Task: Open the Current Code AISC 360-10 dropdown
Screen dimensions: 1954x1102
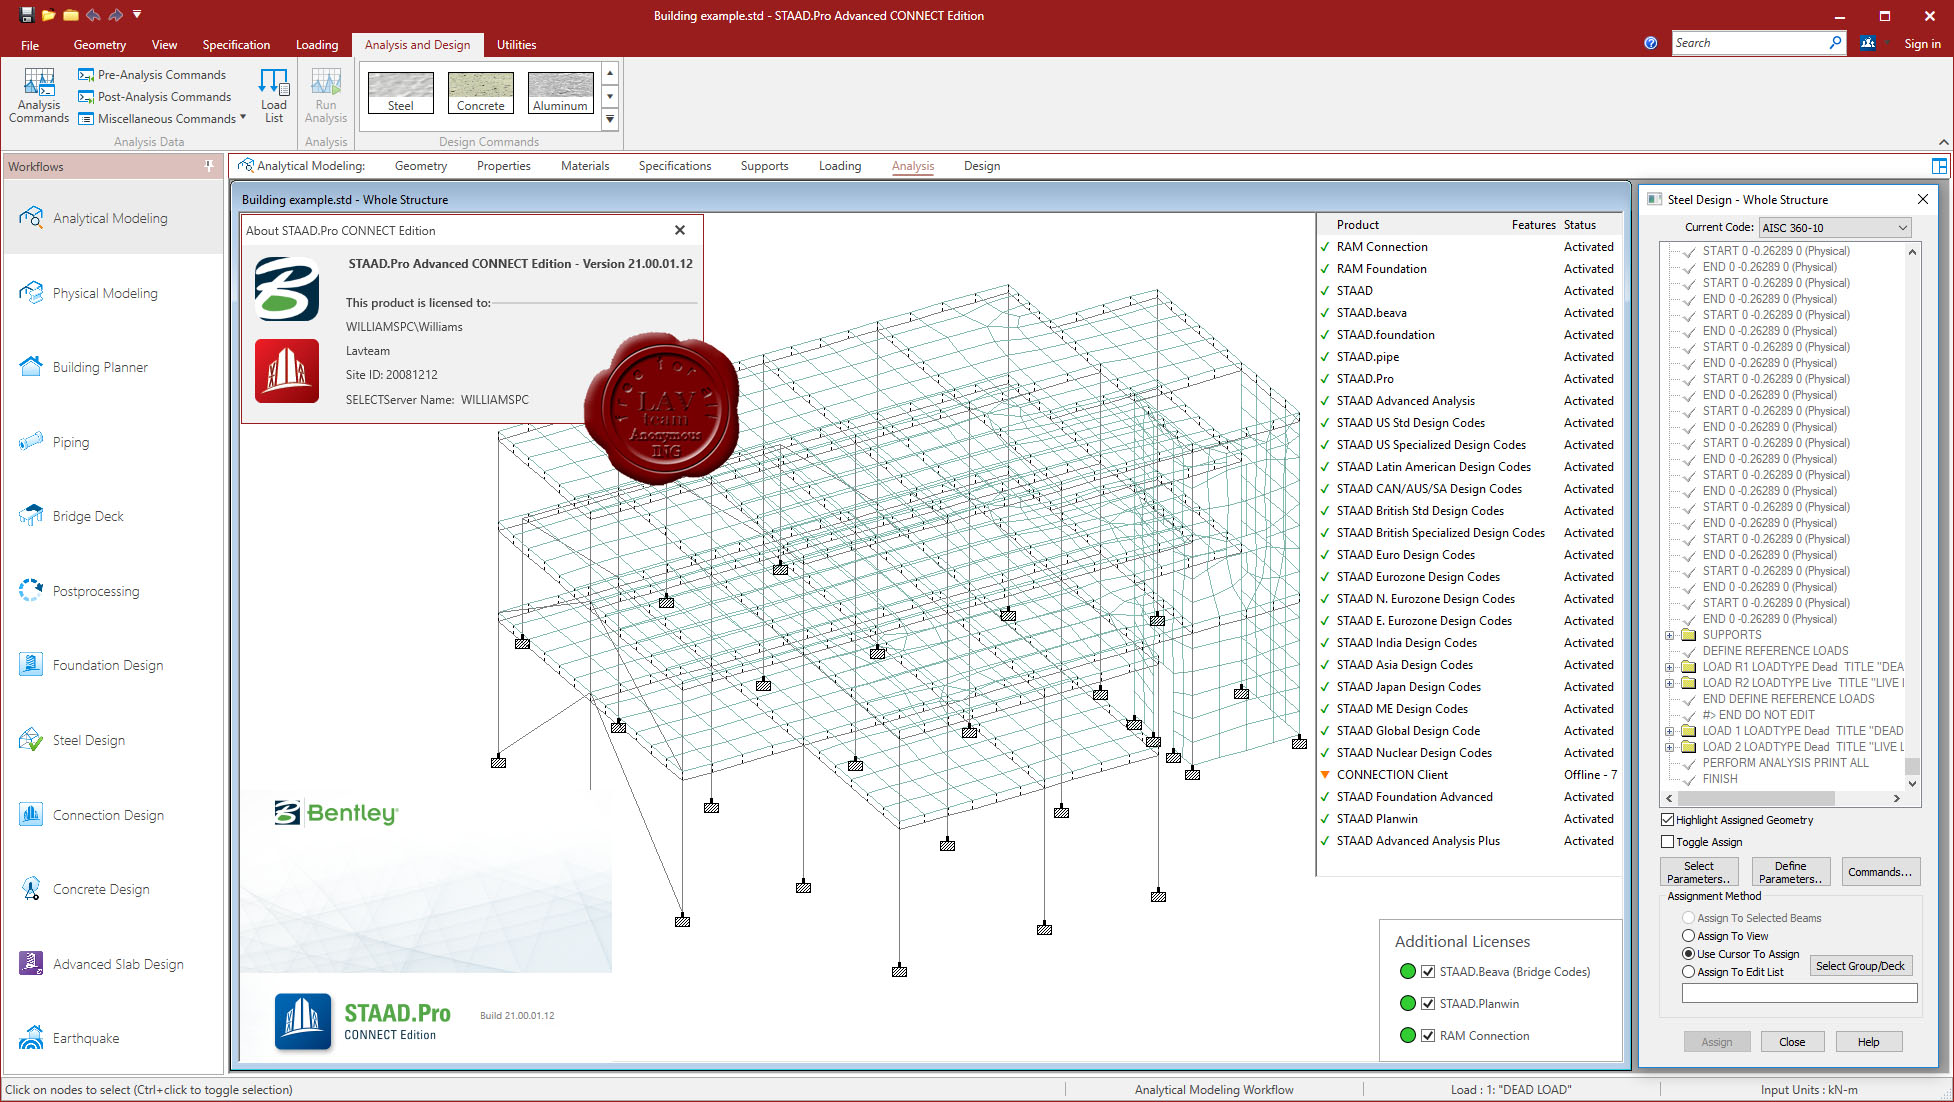Action: click(x=1835, y=228)
